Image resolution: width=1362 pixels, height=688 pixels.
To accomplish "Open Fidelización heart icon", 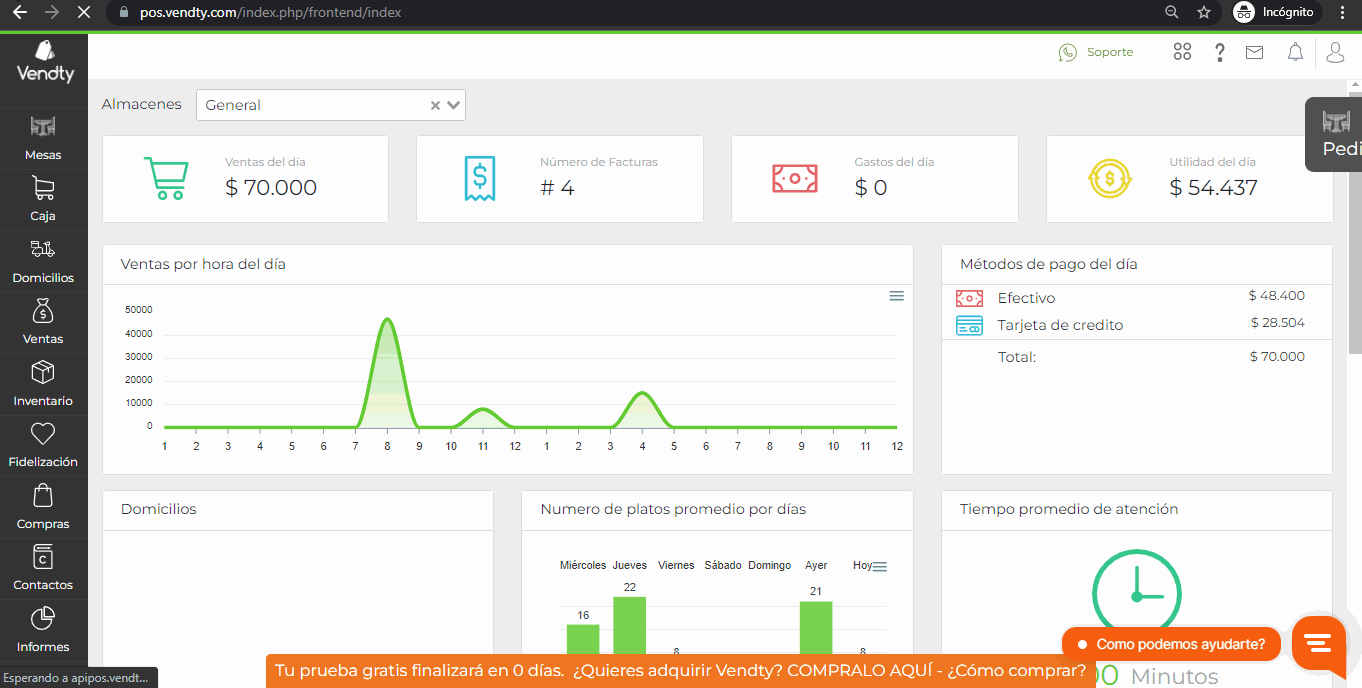I will pos(43,434).
